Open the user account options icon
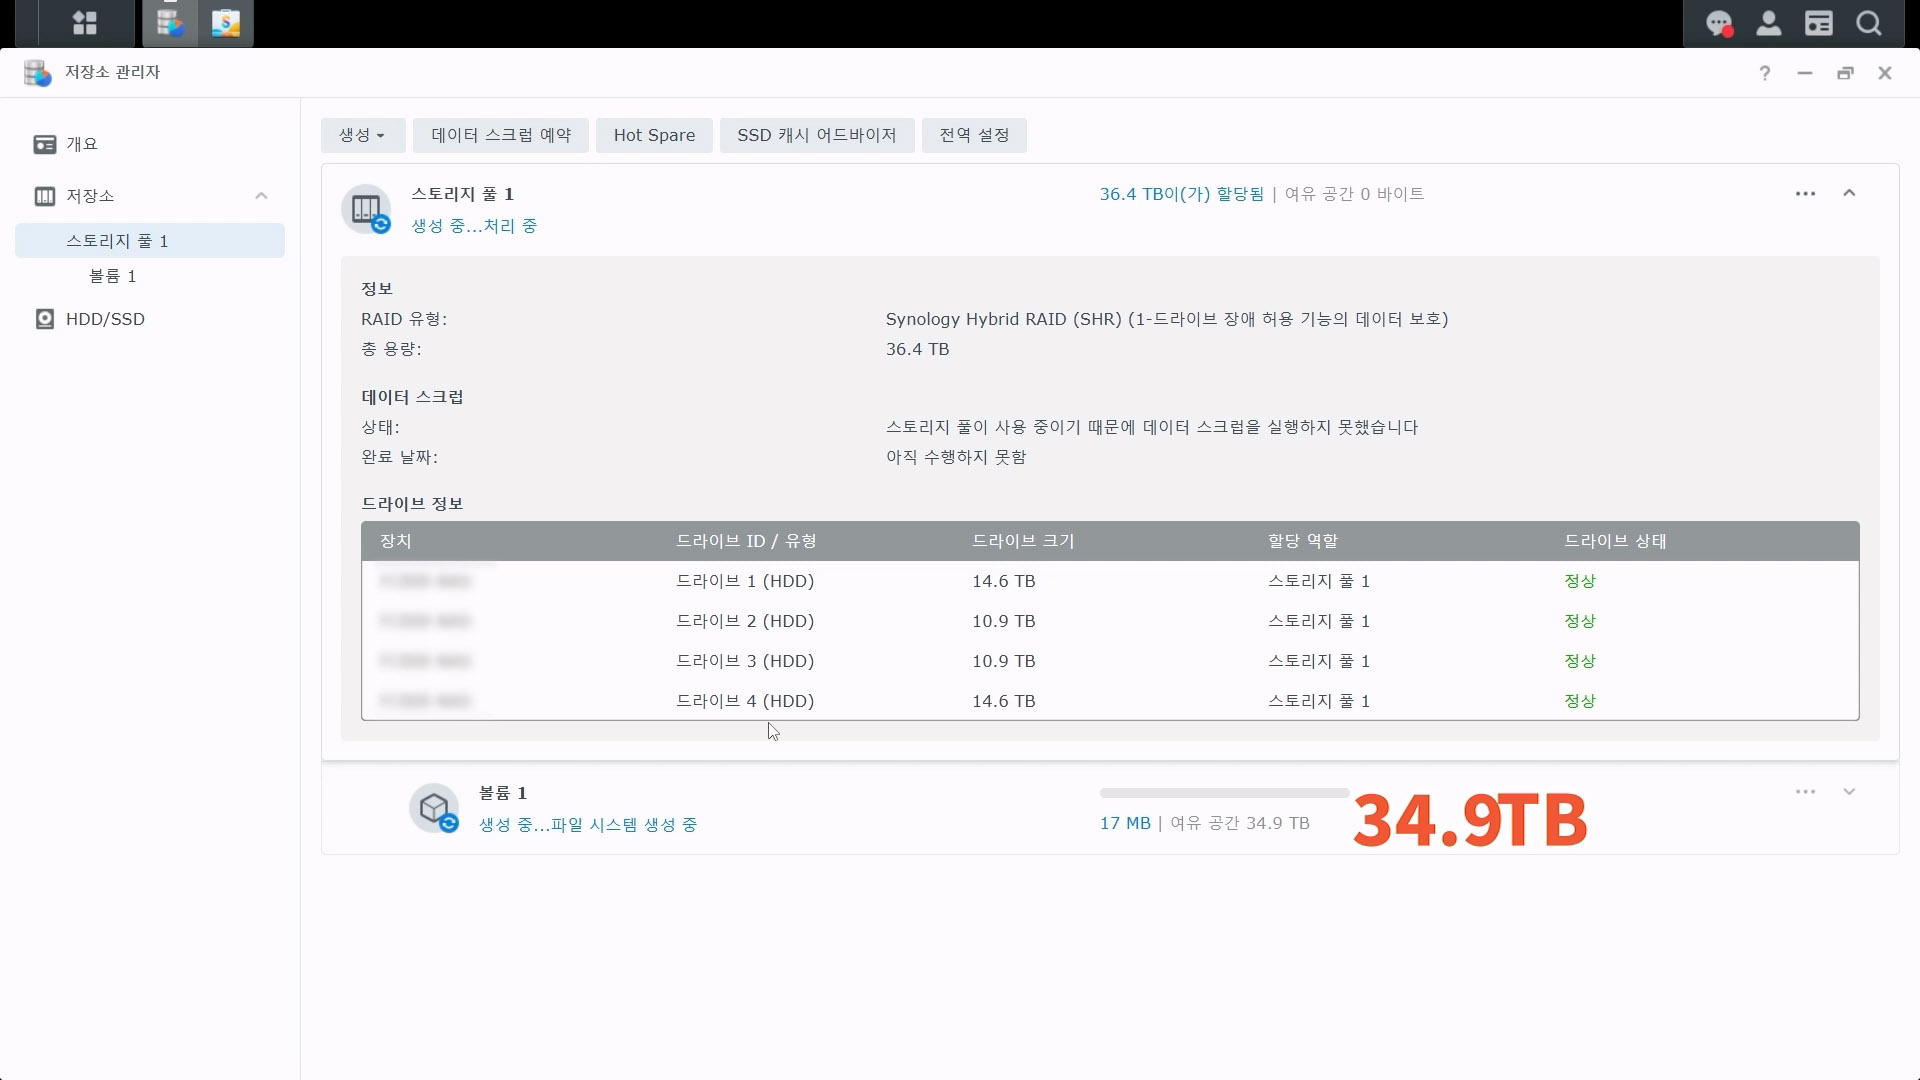This screenshot has height=1080, width=1920. click(x=1768, y=23)
